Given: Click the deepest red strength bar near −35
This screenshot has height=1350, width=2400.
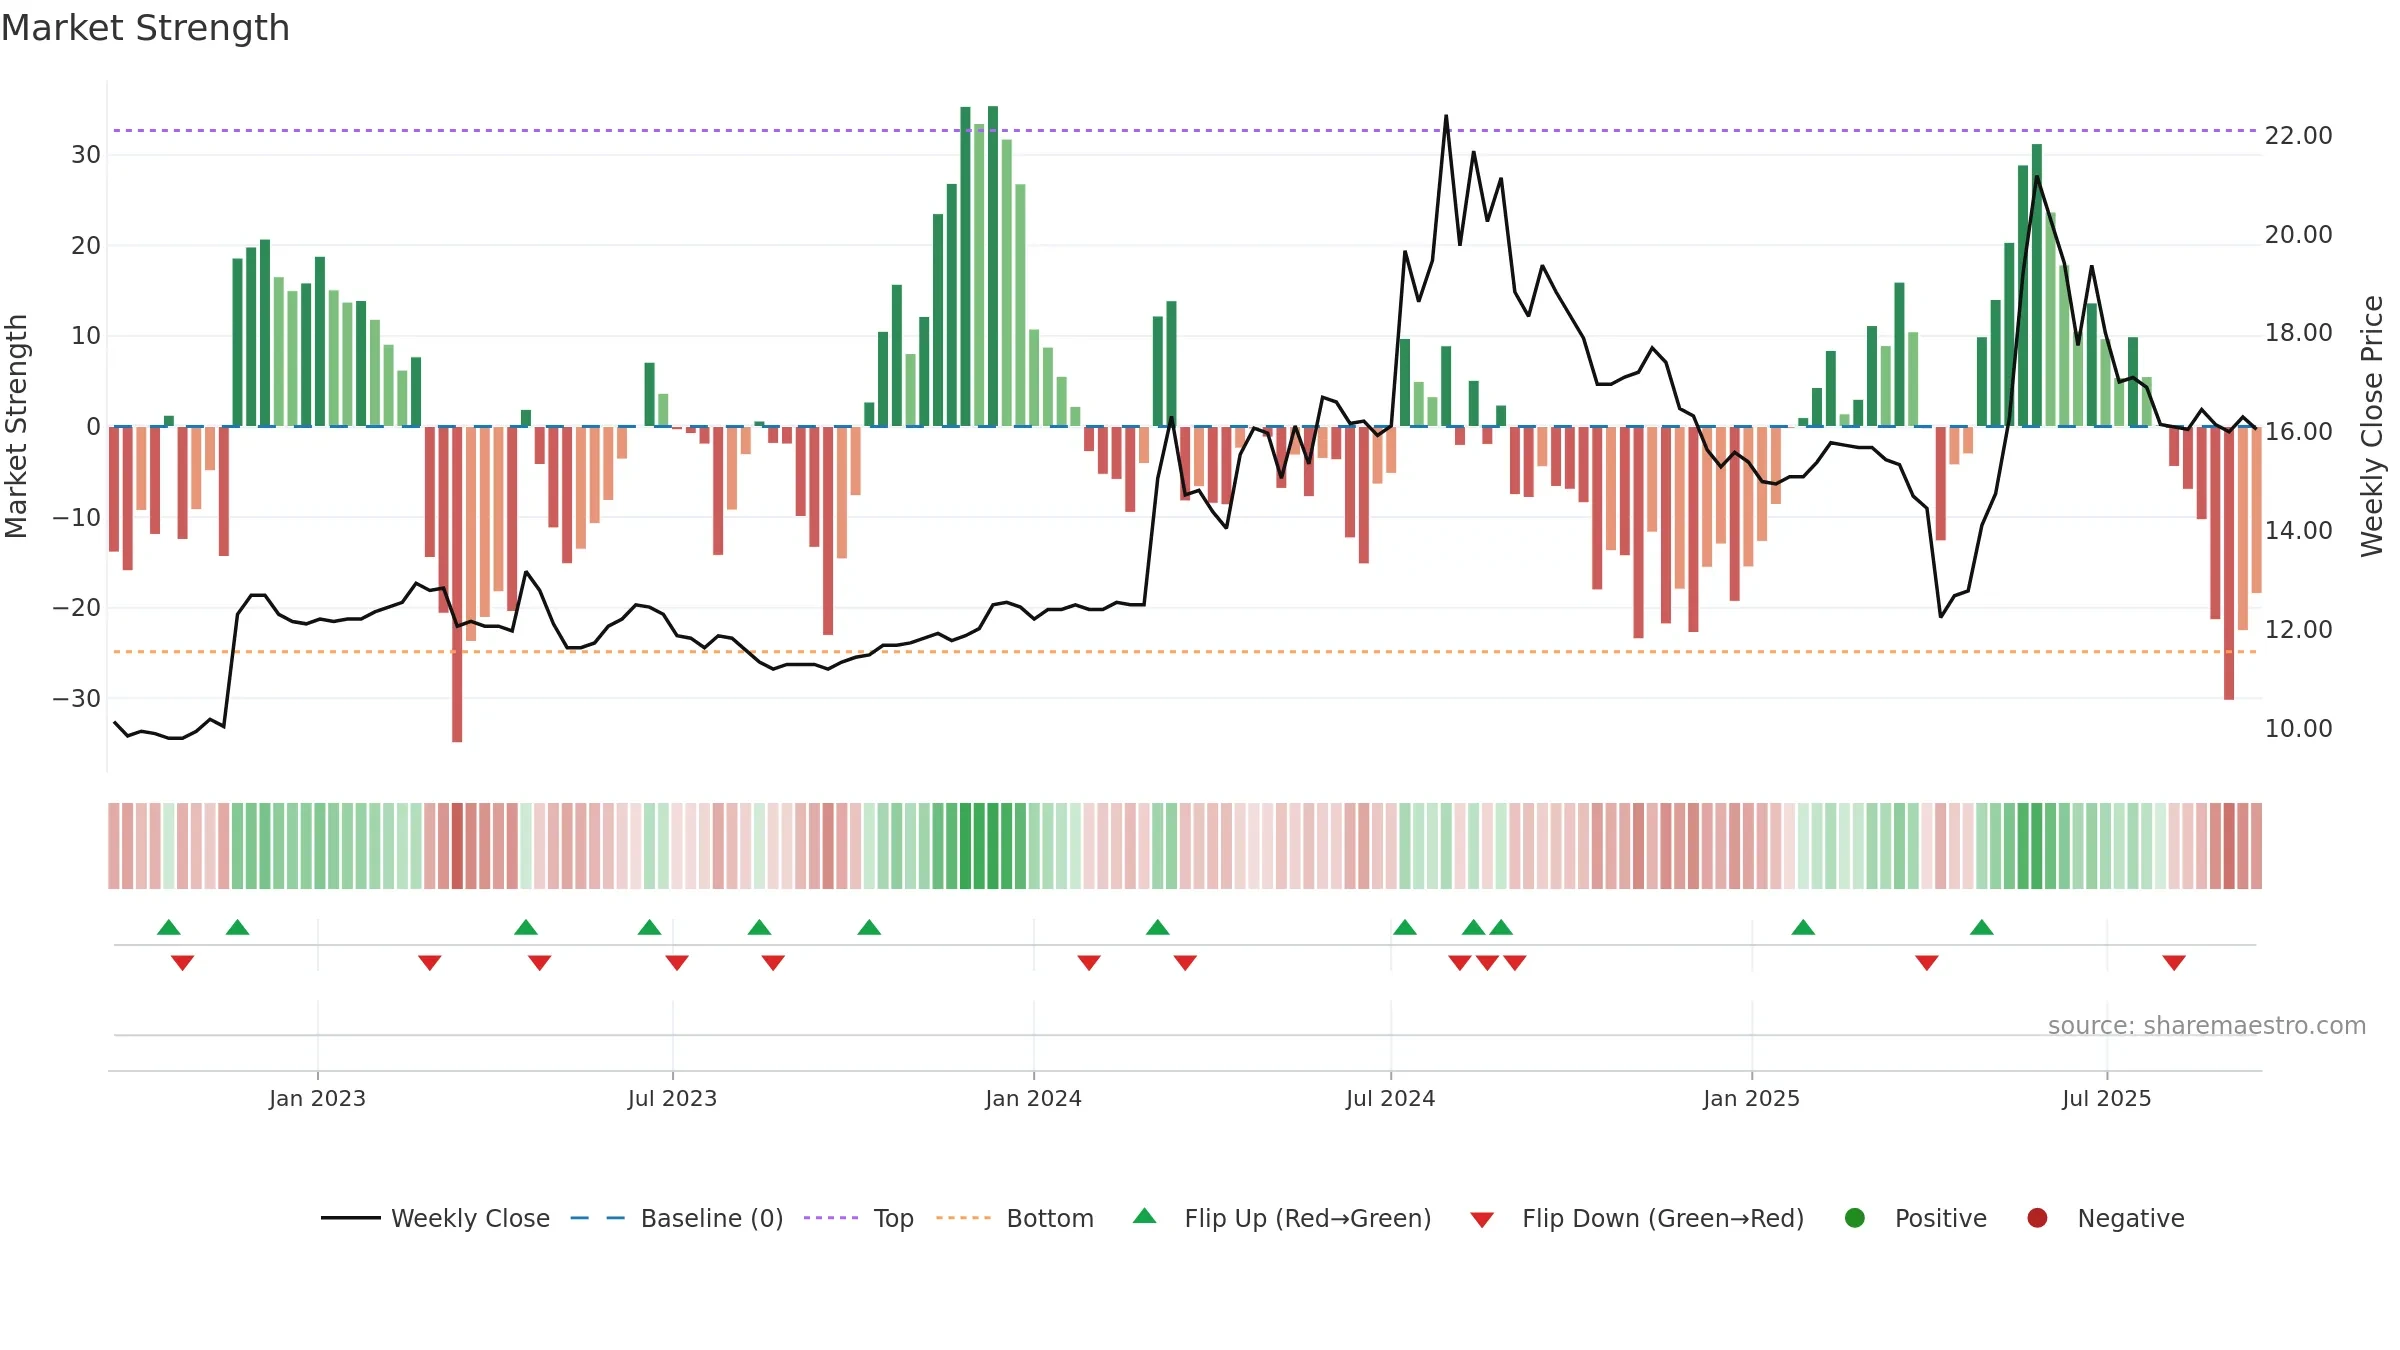Looking at the screenshot, I should [457, 584].
